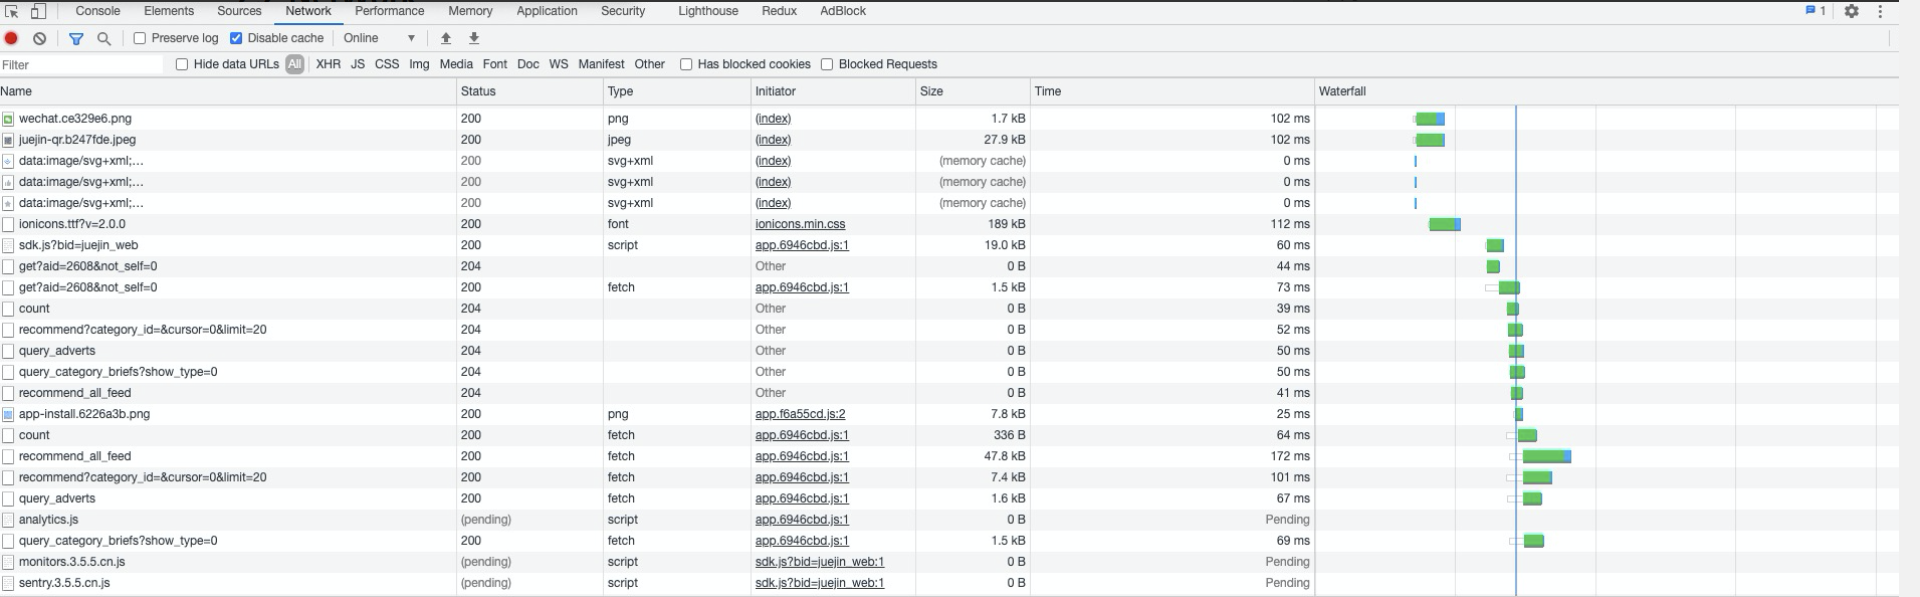
Task: Select the sdk.js?bid=juejin_web request
Action: [x=78, y=245]
